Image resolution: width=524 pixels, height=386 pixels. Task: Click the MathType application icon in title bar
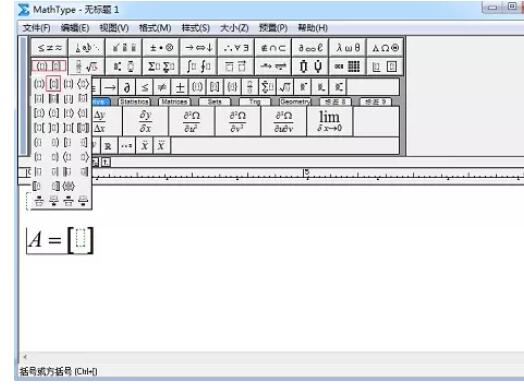coord(23,10)
